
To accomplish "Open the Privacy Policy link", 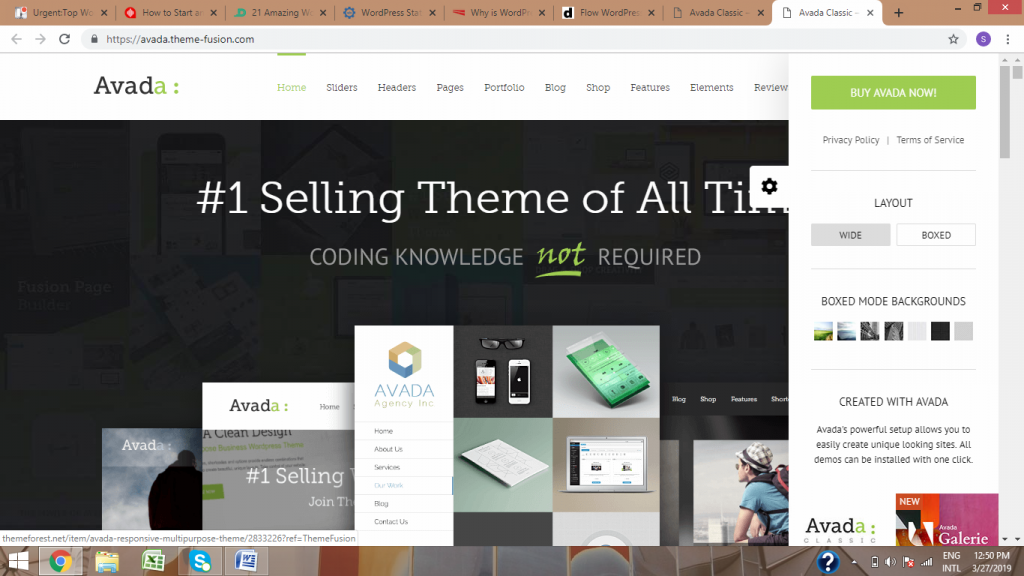I will click(850, 140).
